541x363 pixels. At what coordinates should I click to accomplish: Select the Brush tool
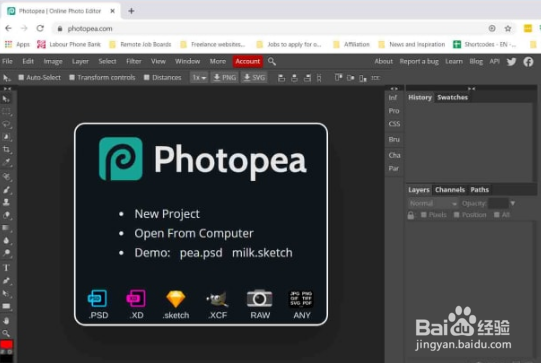click(6, 189)
